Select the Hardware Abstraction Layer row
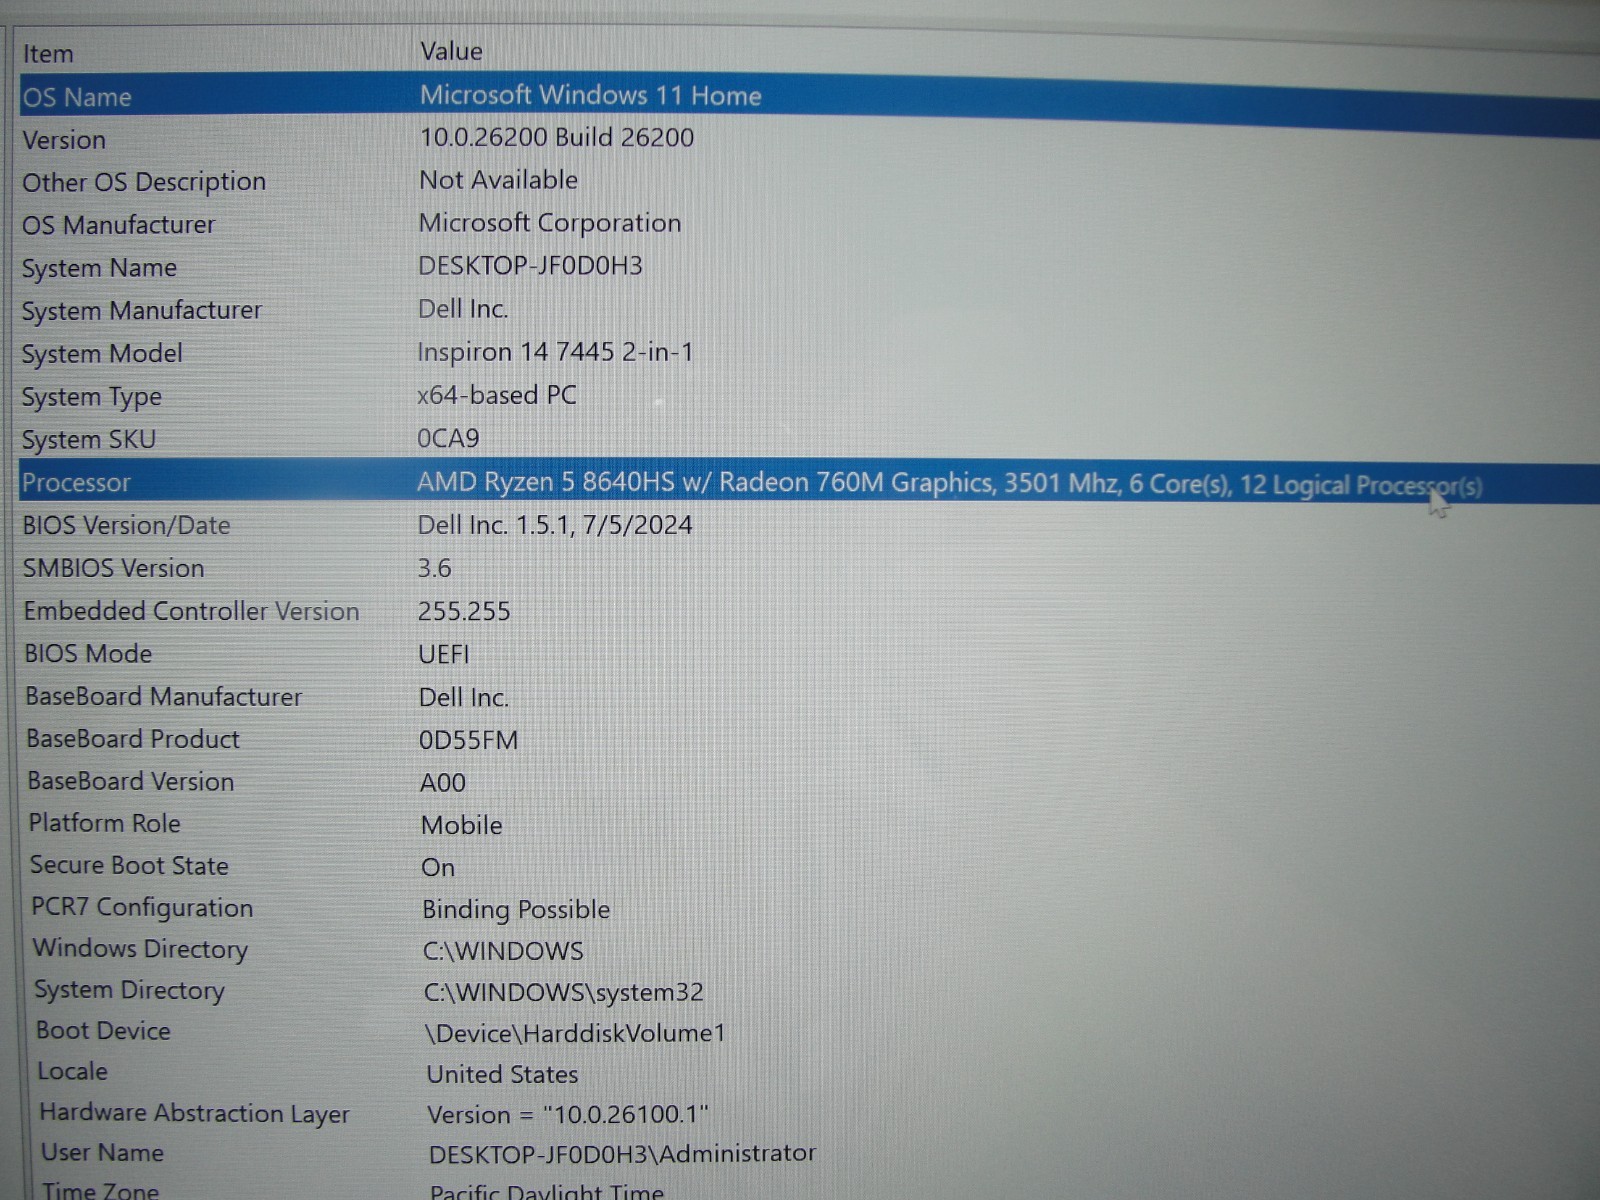Viewport: 1600px width, 1200px height. (x=194, y=1113)
